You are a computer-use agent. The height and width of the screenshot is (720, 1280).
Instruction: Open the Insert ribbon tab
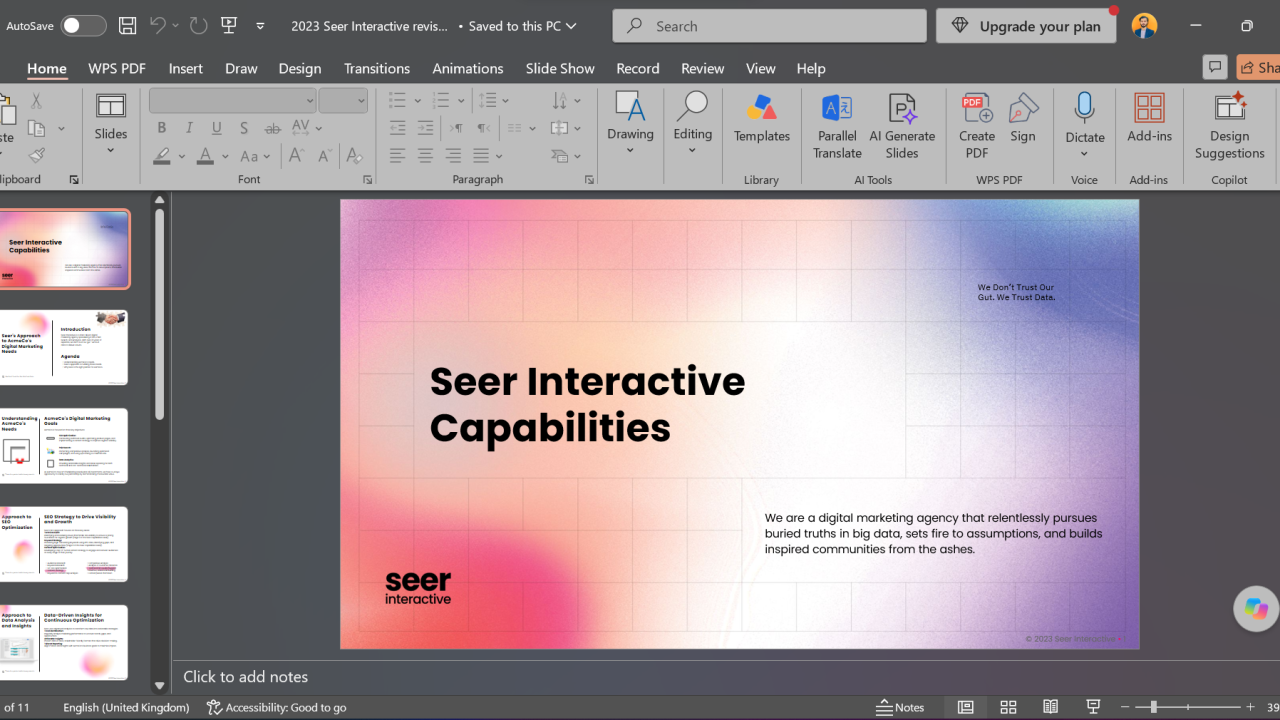pos(186,68)
